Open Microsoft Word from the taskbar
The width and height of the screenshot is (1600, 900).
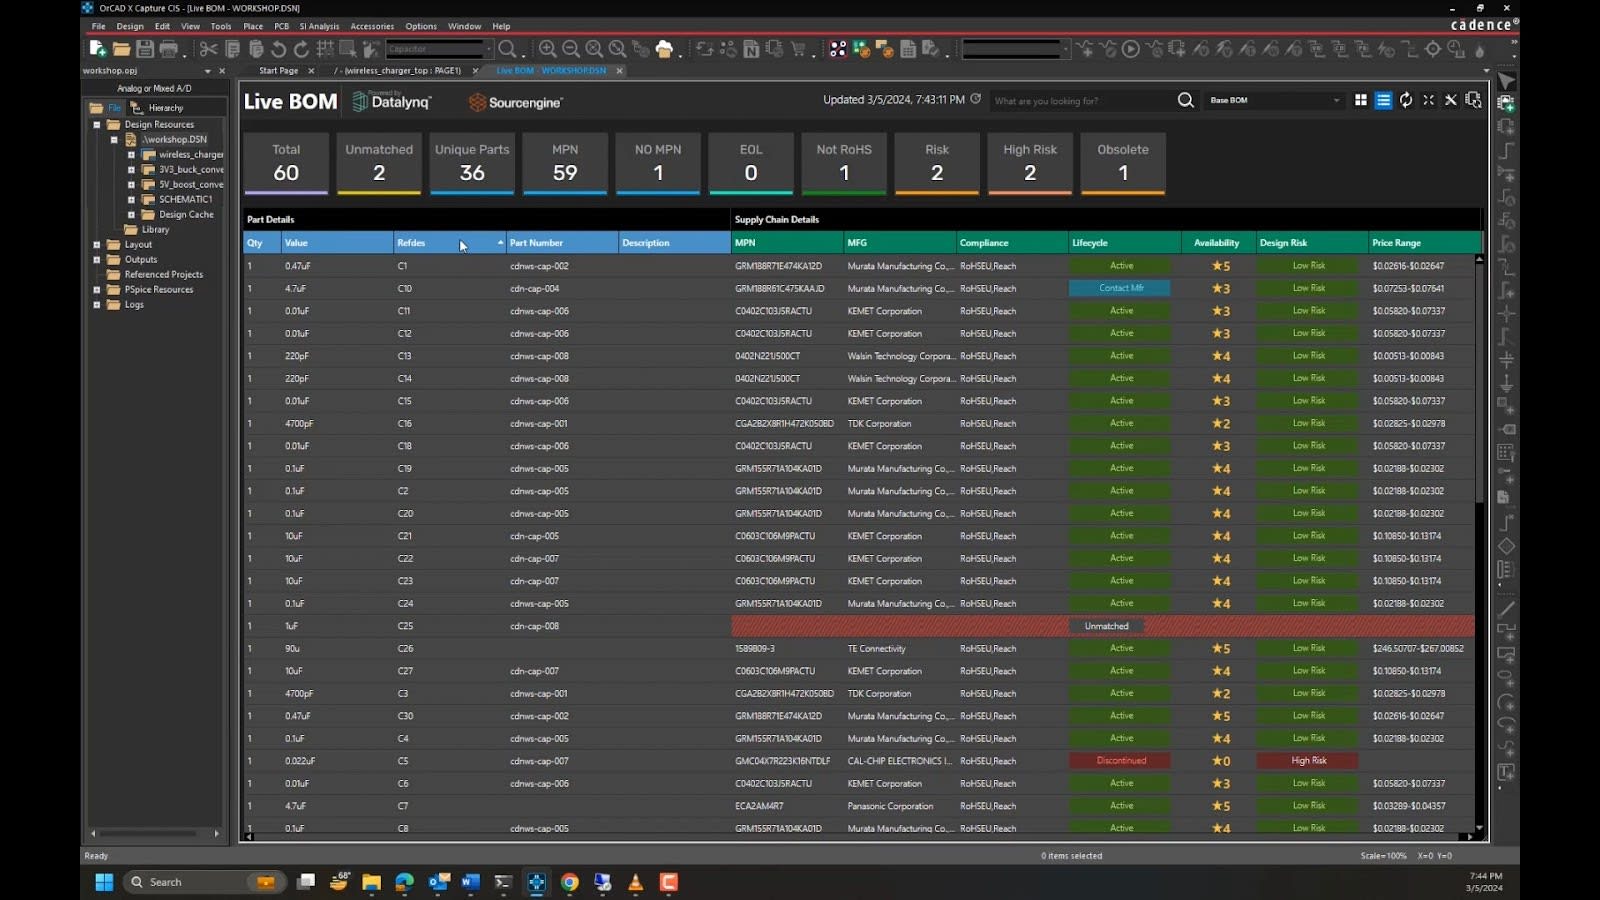(470, 882)
